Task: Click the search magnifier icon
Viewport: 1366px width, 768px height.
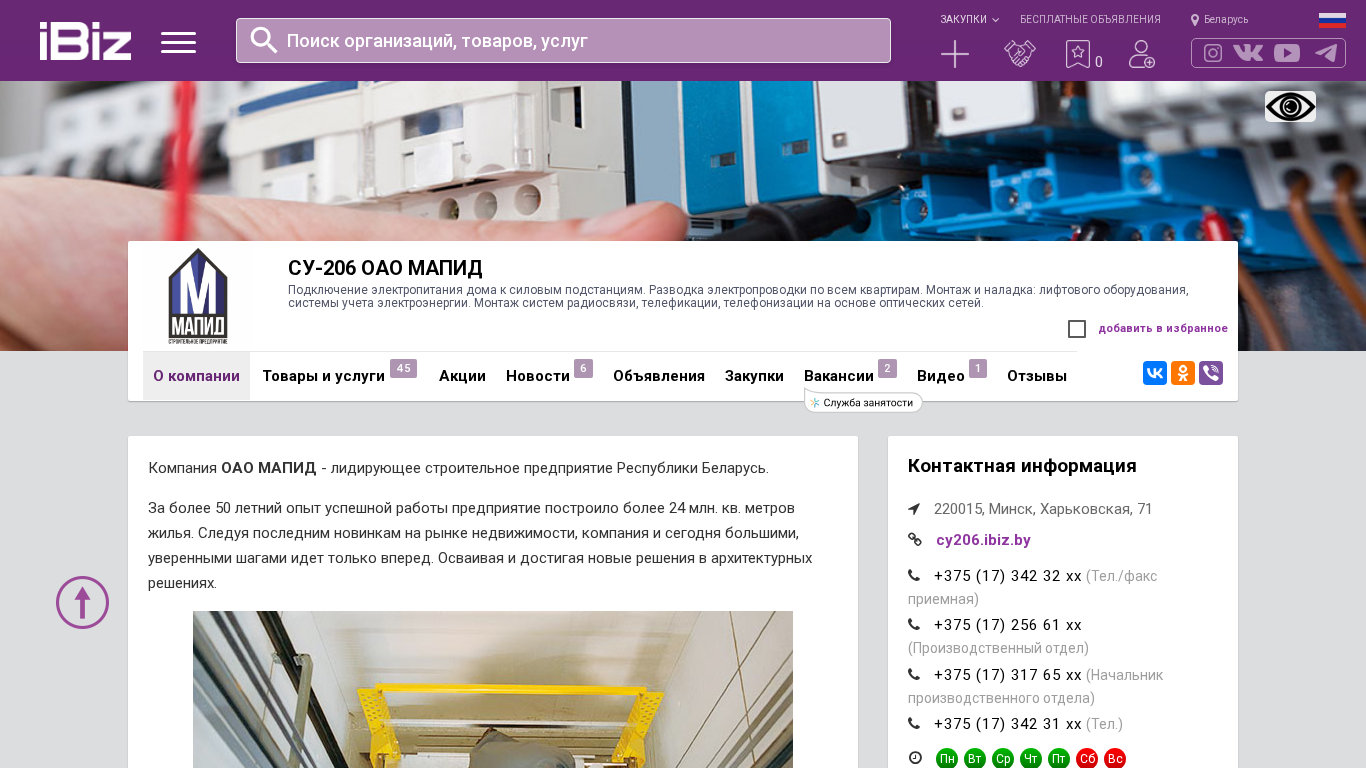Action: pyautogui.click(x=264, y=40)
